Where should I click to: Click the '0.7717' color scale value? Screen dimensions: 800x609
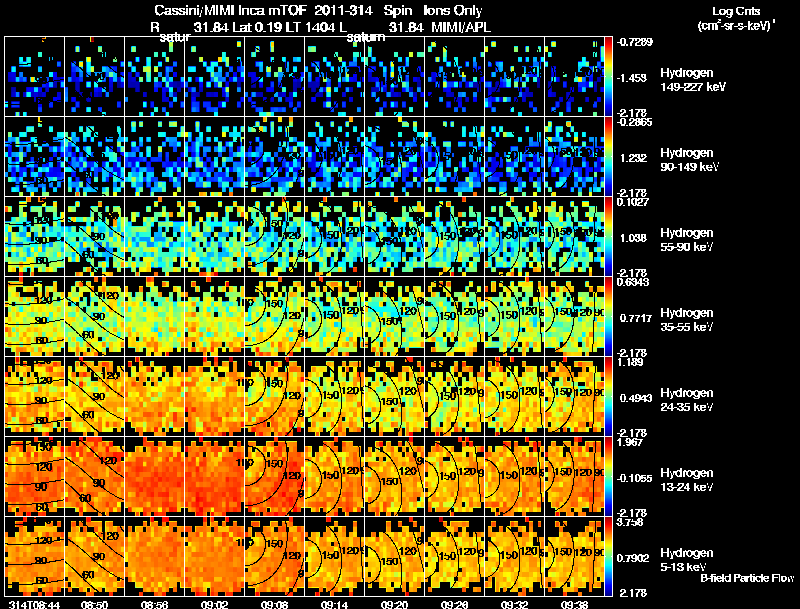click(x=636, y=318)
